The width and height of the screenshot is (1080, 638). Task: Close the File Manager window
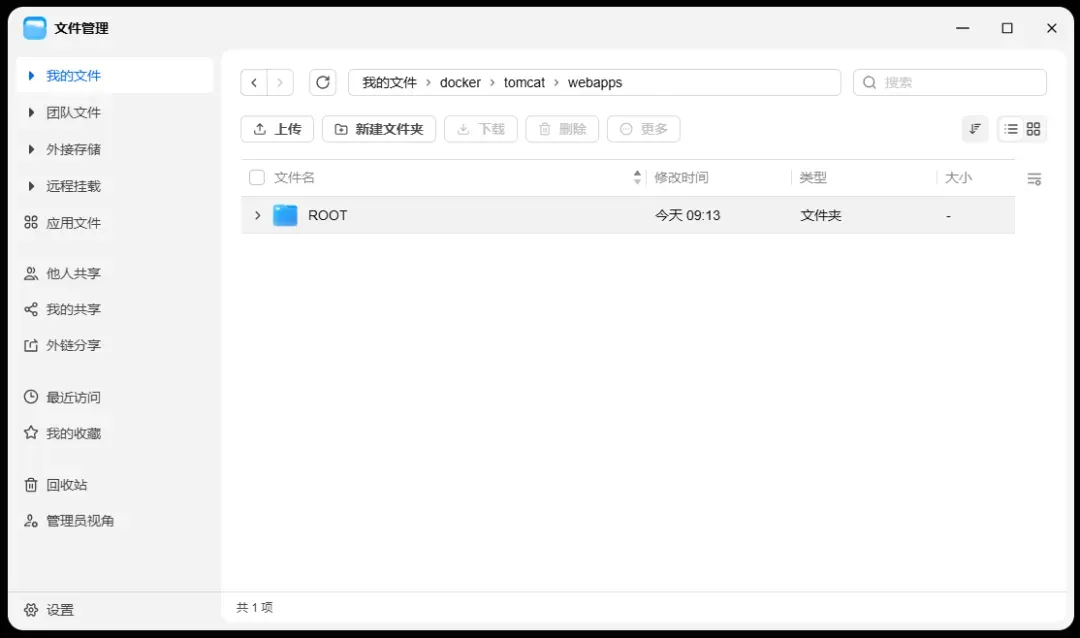[1052, 28]
